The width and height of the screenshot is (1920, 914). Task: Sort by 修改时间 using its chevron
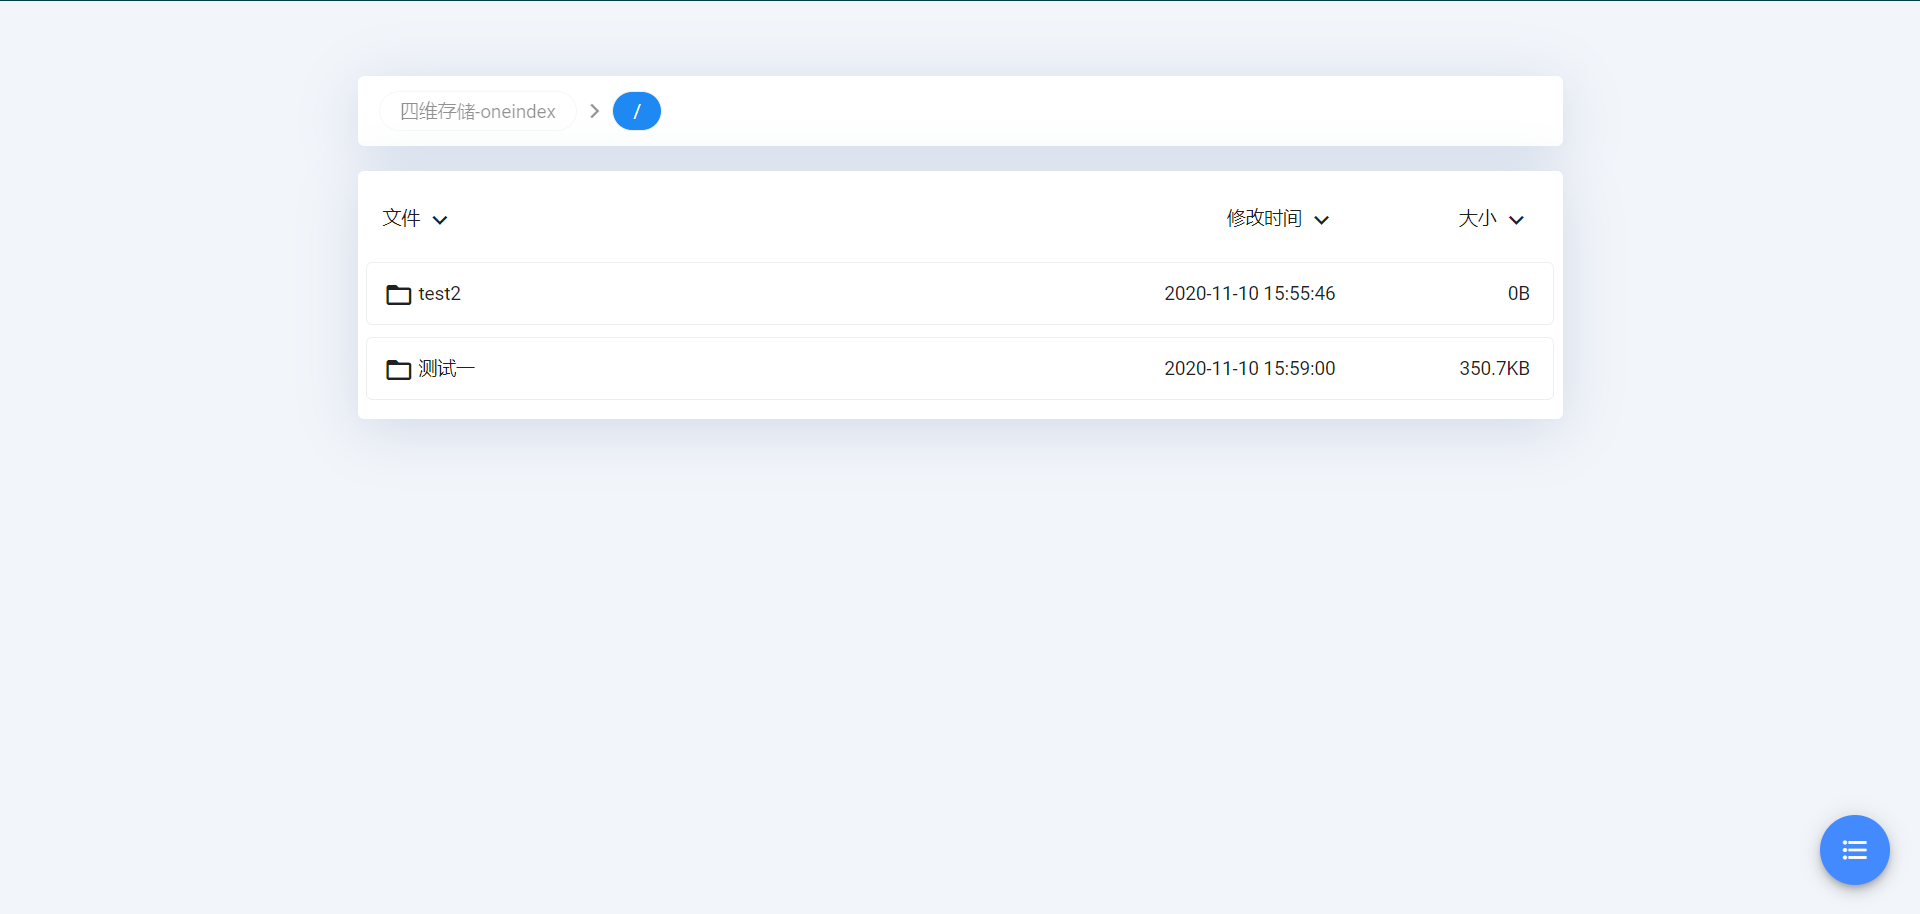(x=1321, y=220)
